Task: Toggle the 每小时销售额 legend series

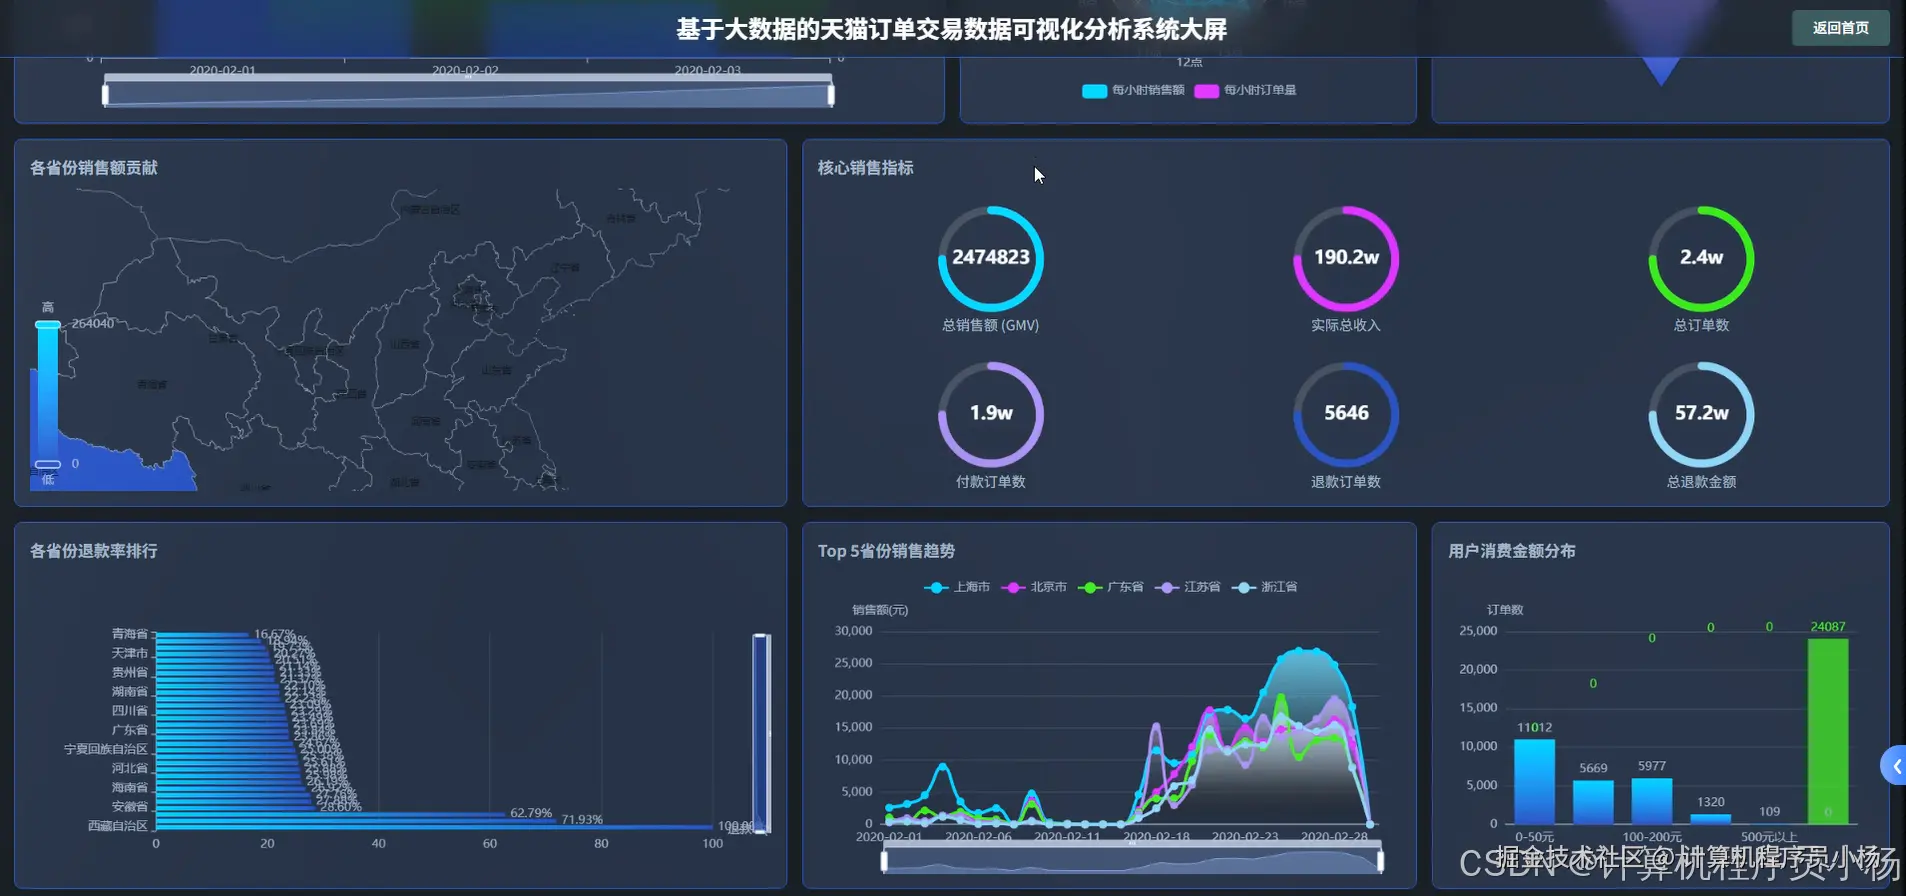Action: (x=1133, y=90)
